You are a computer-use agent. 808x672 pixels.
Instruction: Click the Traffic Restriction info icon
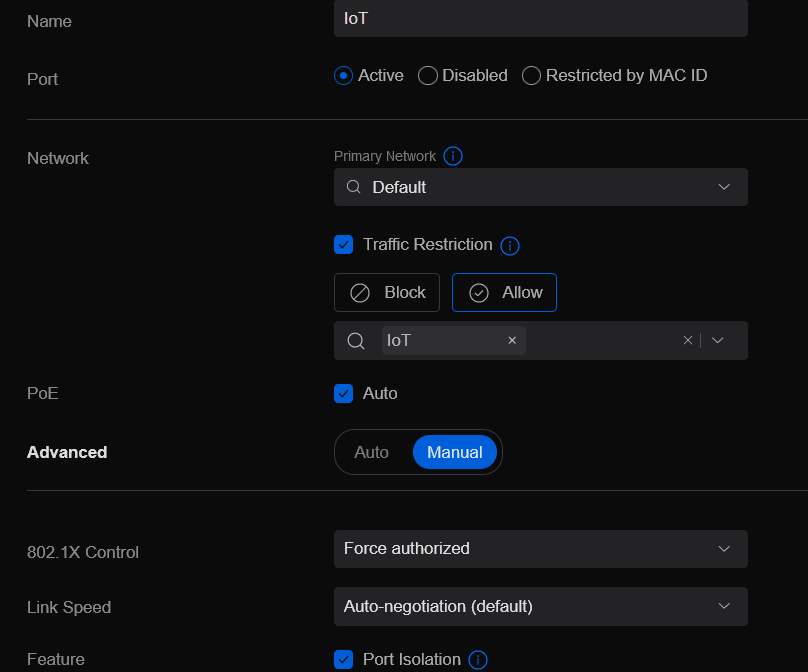pos(509,245)
